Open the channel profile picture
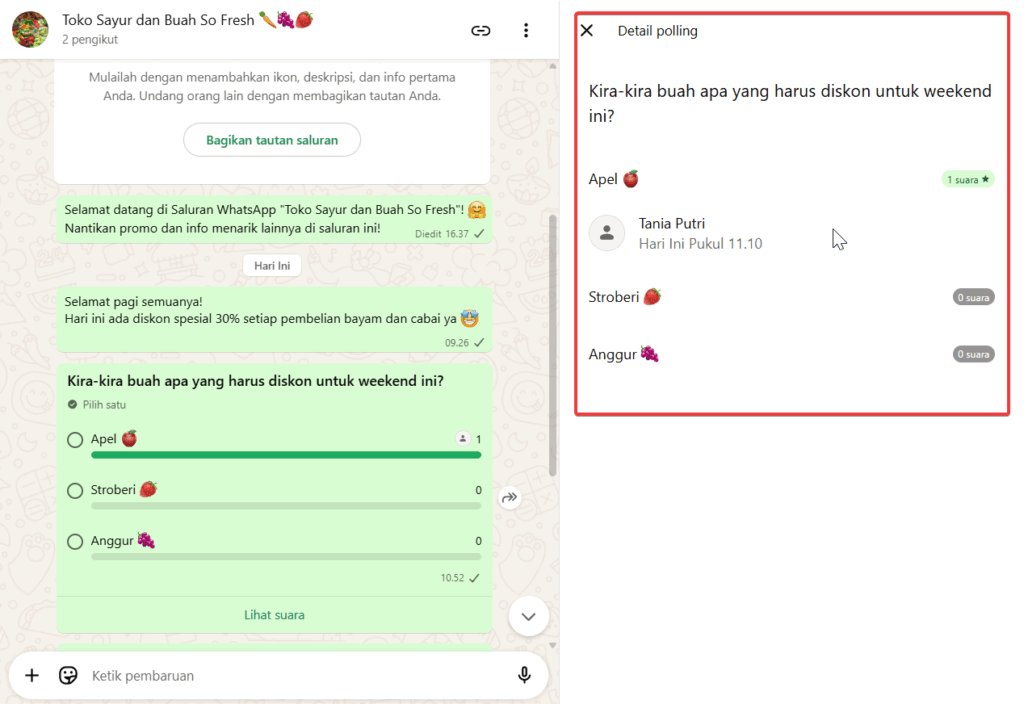Screen dimensions: 1024x704 point(30,30)
